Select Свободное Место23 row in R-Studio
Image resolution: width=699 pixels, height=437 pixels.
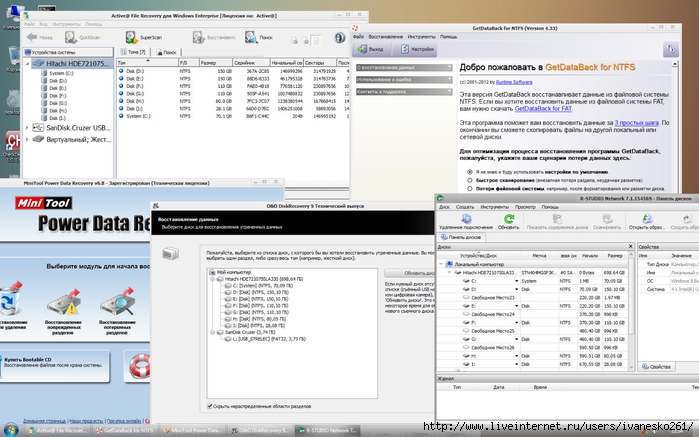[x=533, y=297]
